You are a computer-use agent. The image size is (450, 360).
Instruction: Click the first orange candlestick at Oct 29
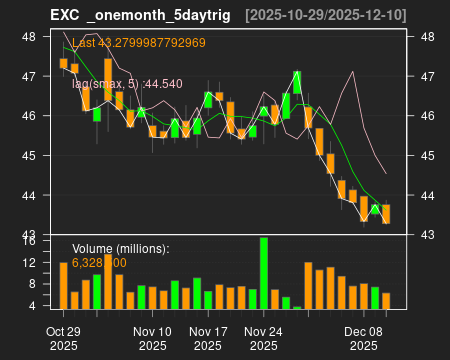[63, 63]
